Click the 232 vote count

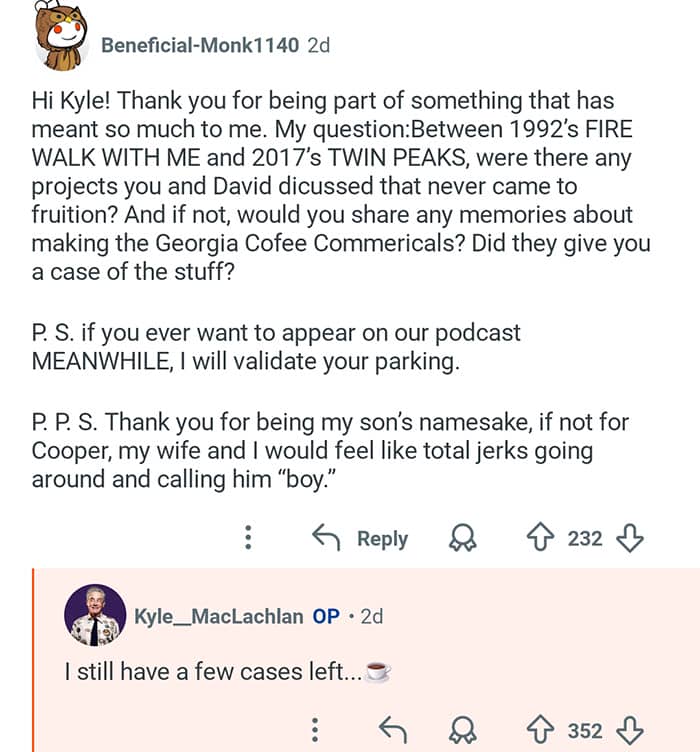tap(585, 539)
